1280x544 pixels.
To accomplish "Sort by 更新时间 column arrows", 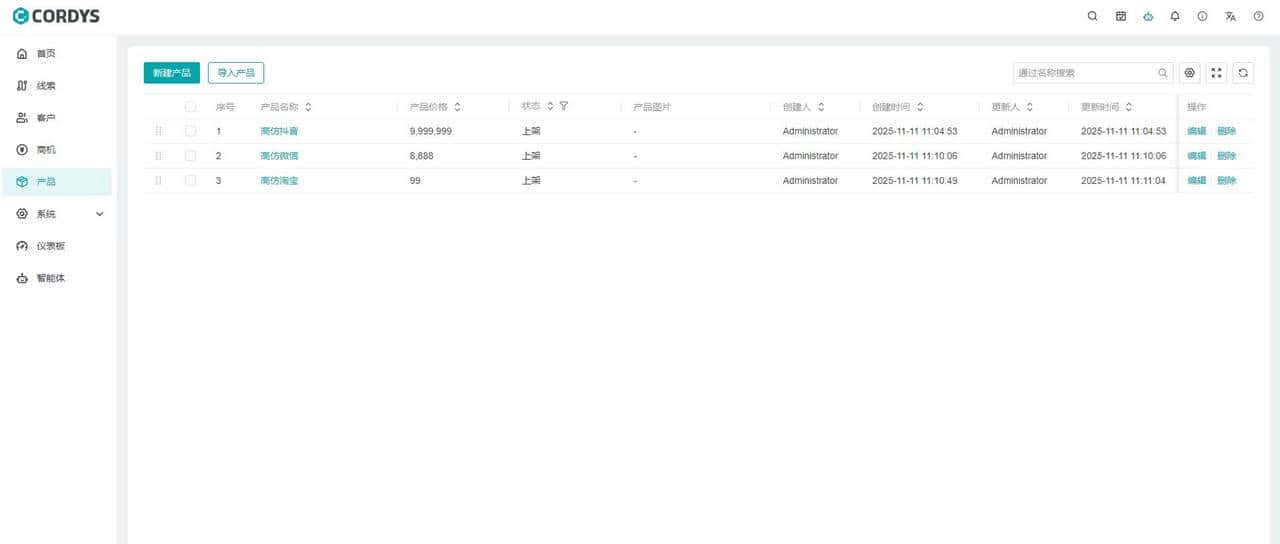I will tap(1129, 106).
